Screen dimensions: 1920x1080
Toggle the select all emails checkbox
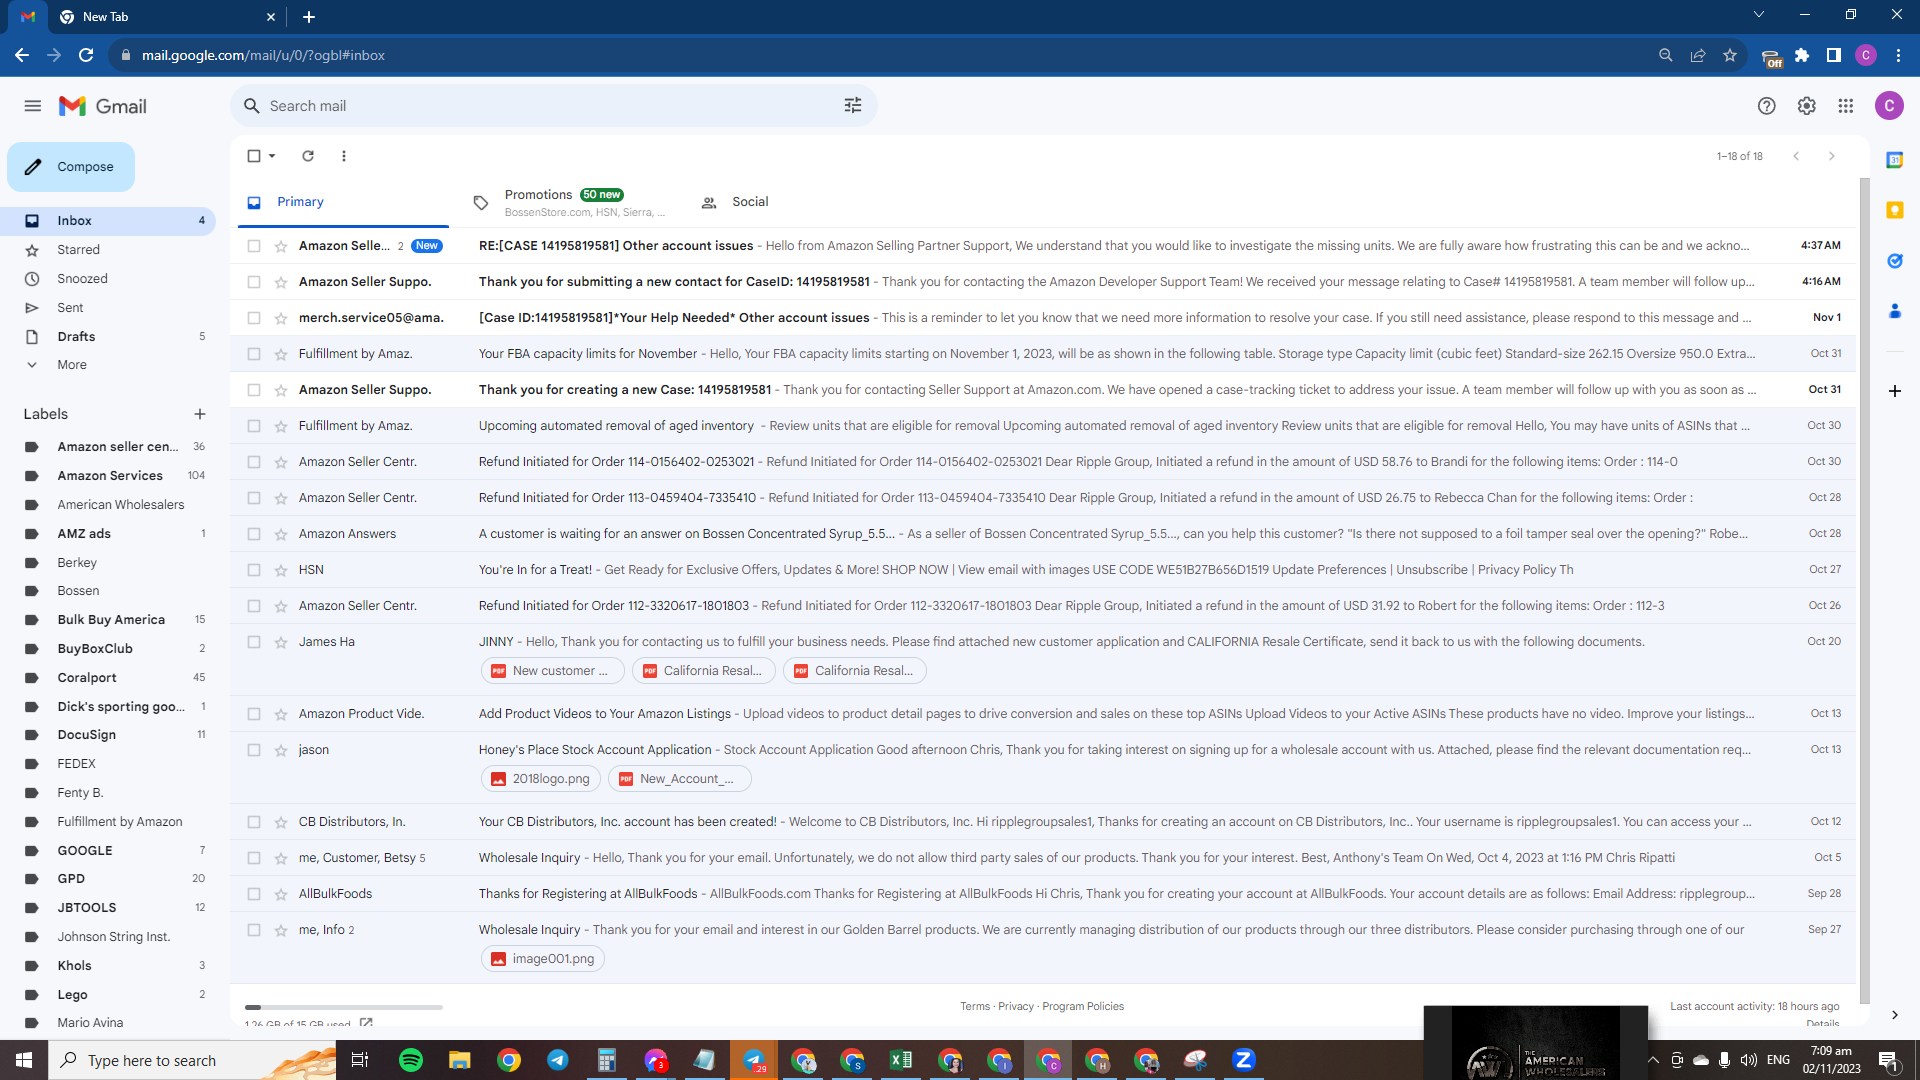tap(254, 156)
